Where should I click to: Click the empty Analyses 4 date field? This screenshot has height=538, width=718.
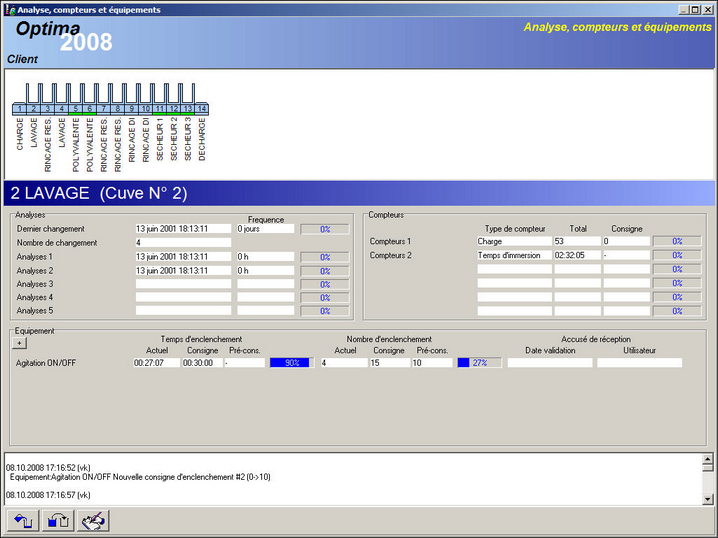point(183,297)
